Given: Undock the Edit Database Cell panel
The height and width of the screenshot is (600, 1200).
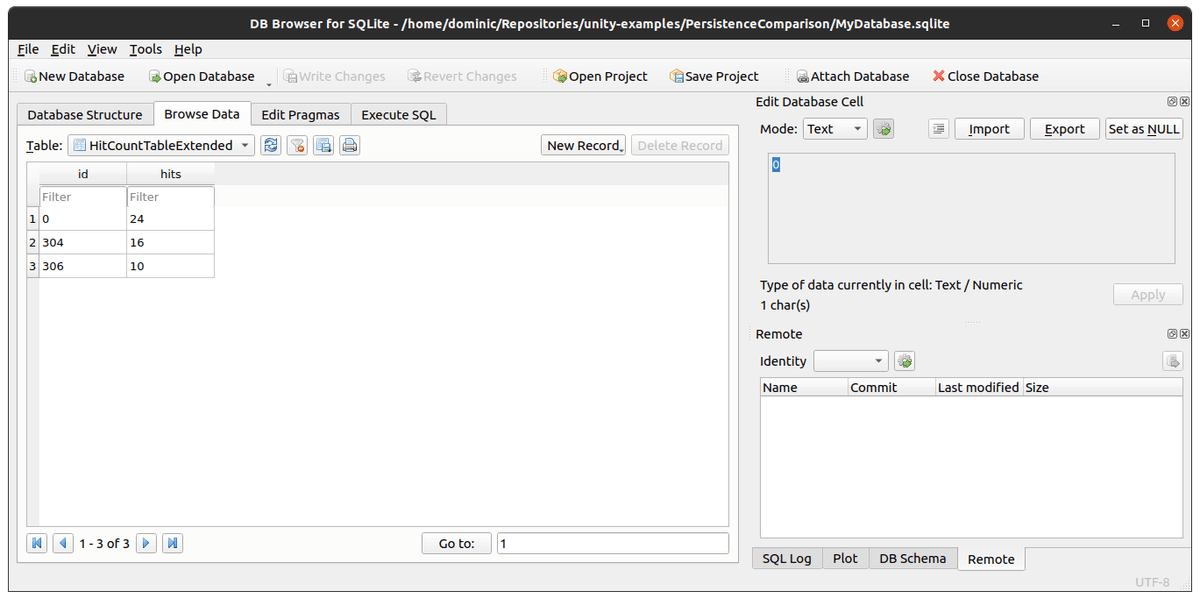Looking at the screenshot, I should tap(1170, 101).
